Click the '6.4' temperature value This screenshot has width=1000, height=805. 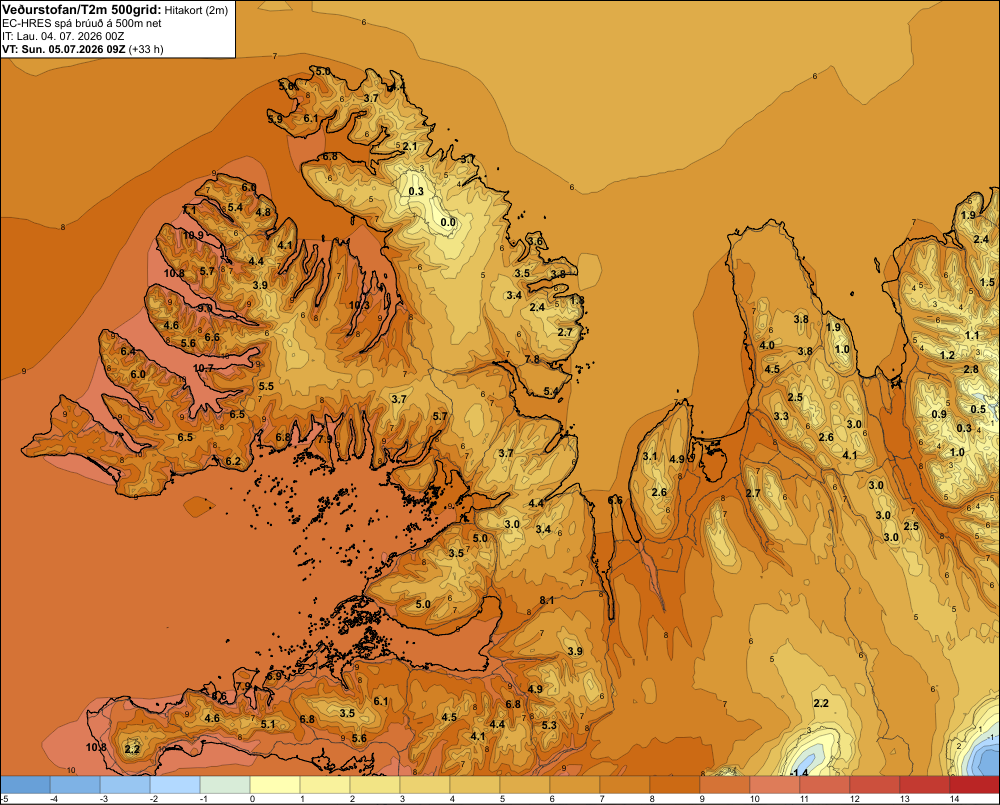(x=128, y=351)
